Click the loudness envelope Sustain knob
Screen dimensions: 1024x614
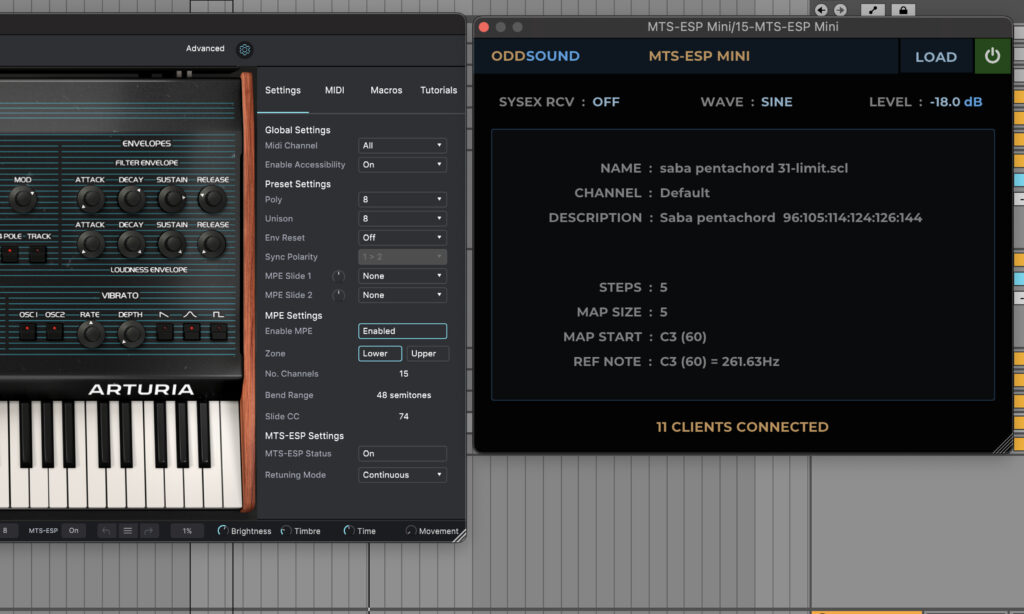pyautogui.click(x=172, y=244)
